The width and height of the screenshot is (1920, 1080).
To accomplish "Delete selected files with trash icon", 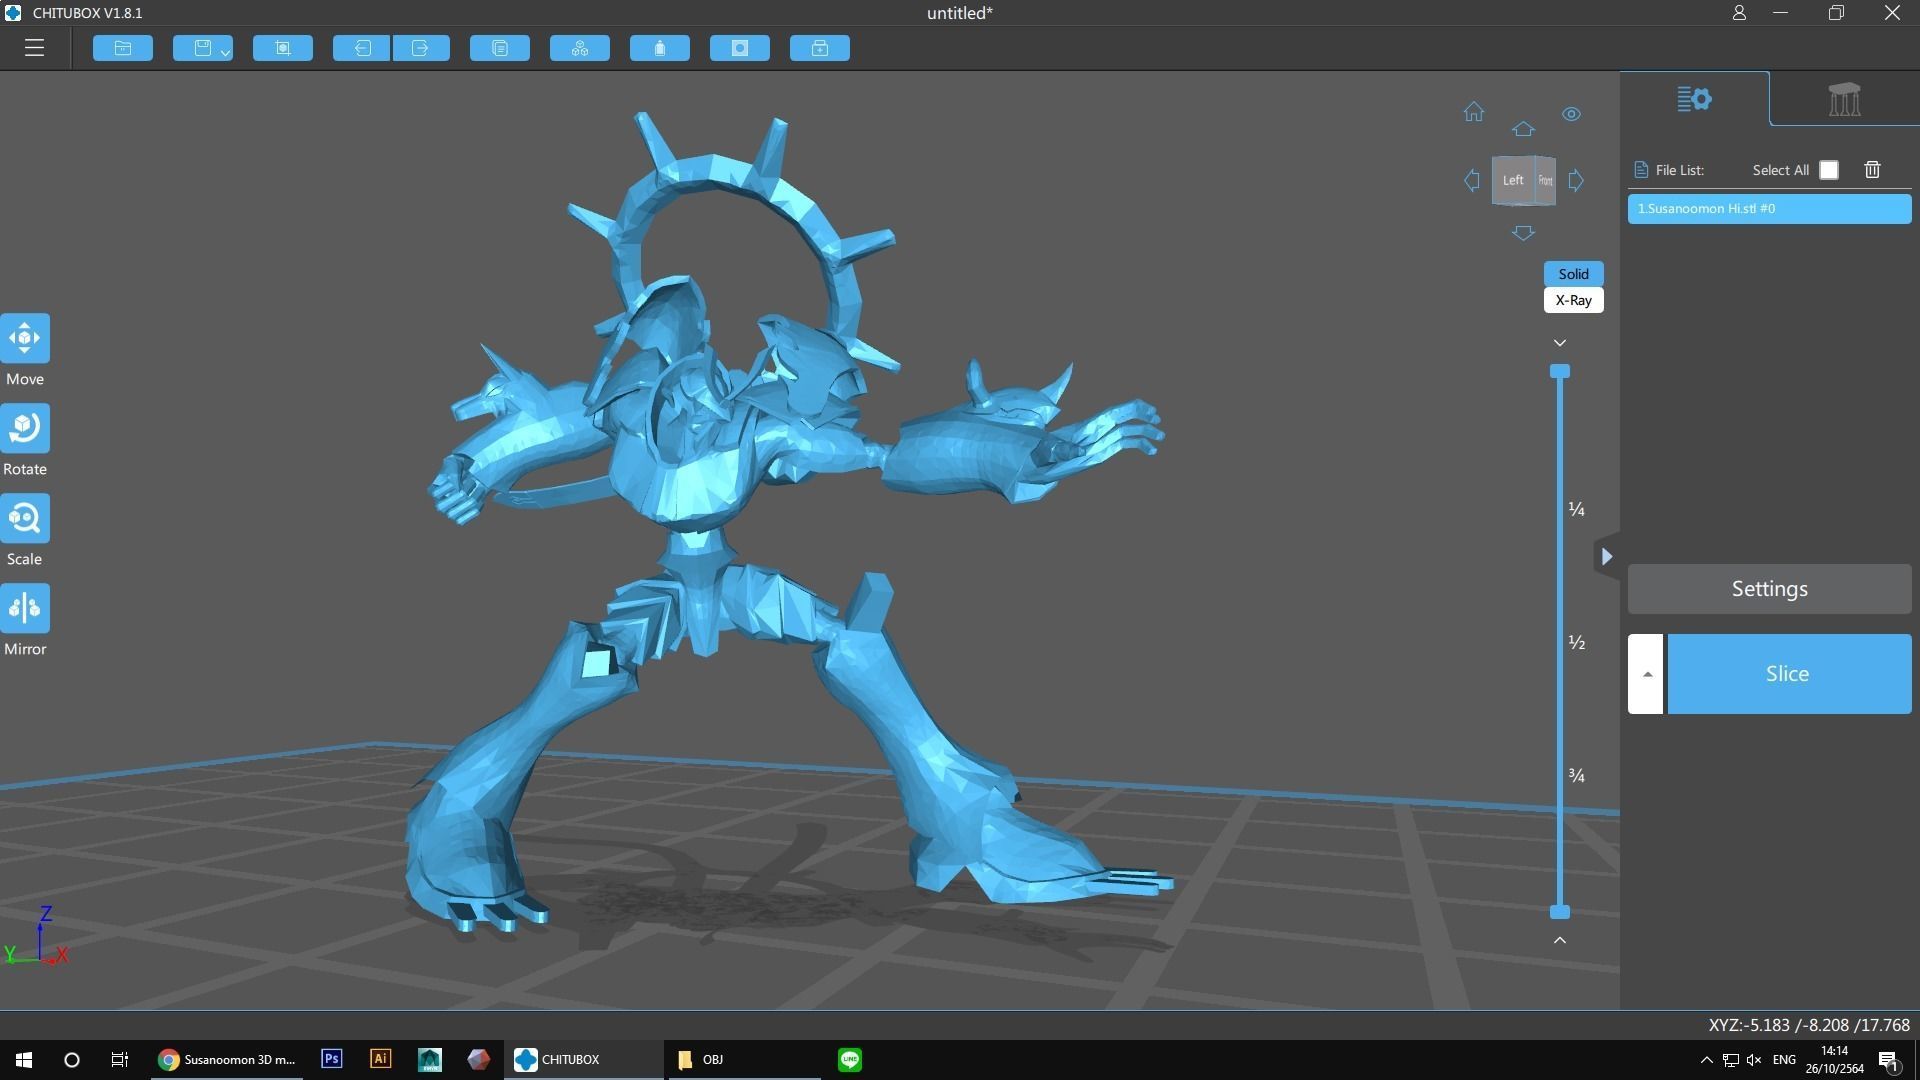I will point(1873,170).
